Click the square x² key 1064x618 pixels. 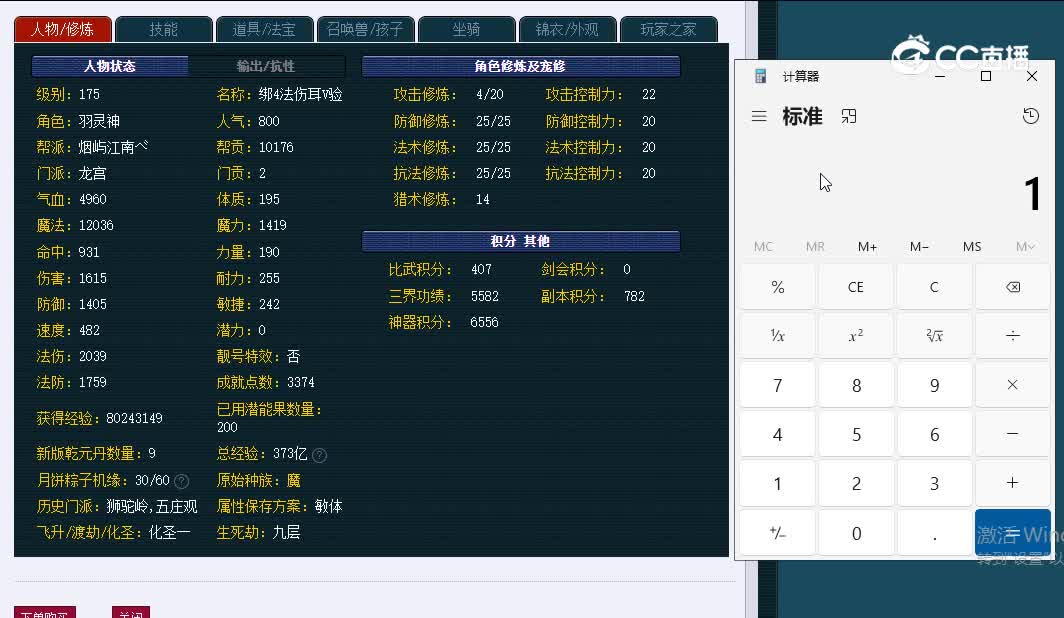pyautogui.click(x=856, y=336)
